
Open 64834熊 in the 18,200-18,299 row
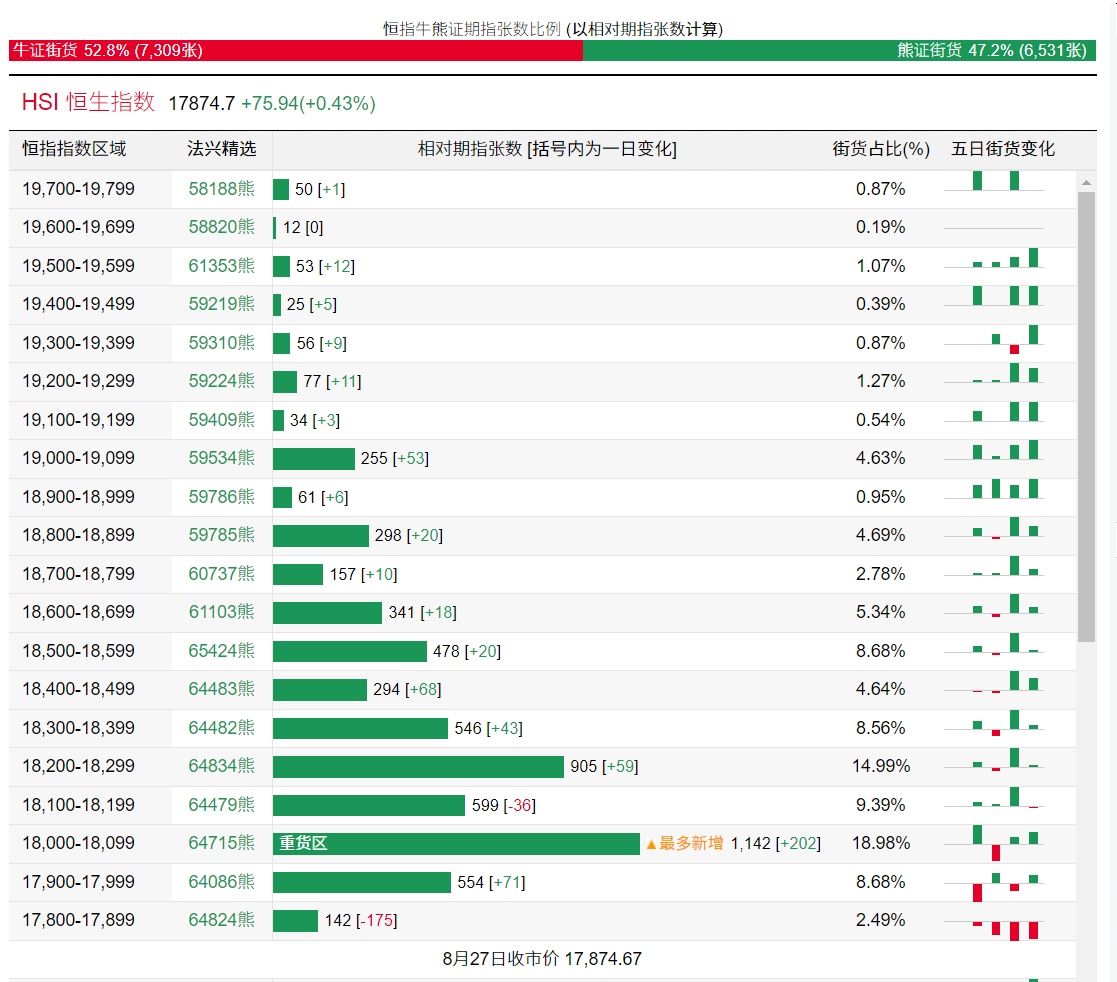click(x=221, y=766)
